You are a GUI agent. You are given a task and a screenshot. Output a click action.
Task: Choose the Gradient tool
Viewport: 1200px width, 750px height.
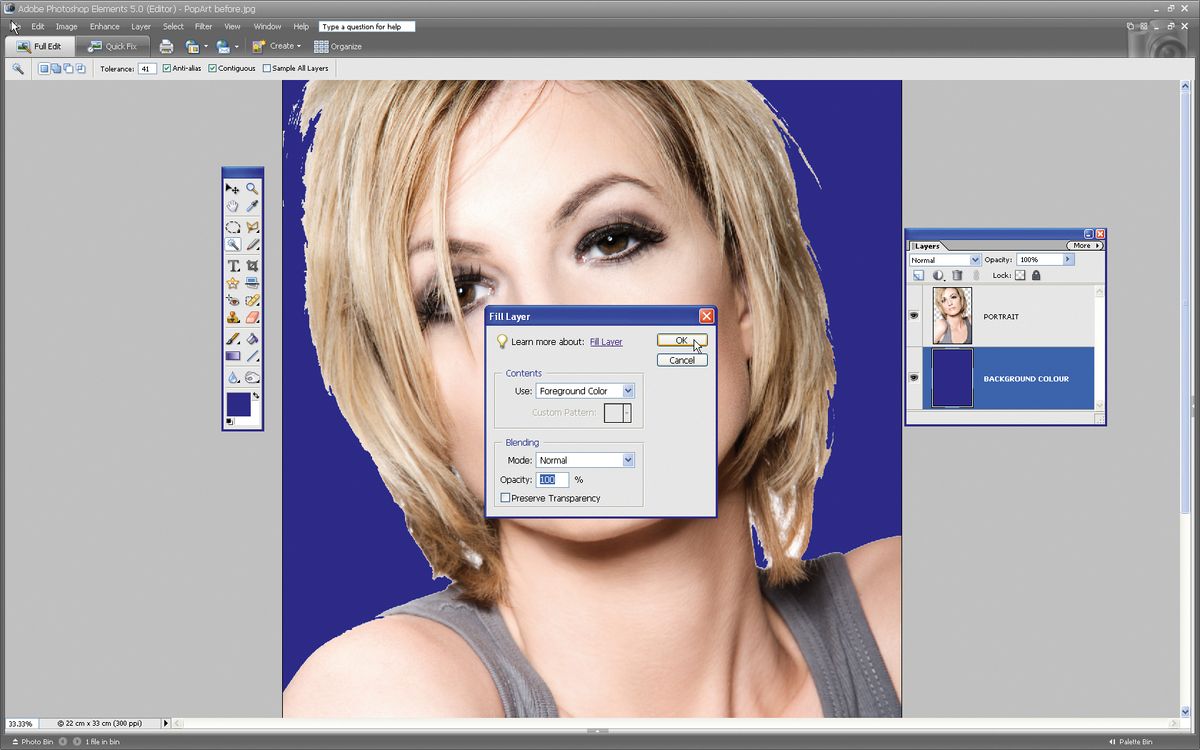(233, 356)
